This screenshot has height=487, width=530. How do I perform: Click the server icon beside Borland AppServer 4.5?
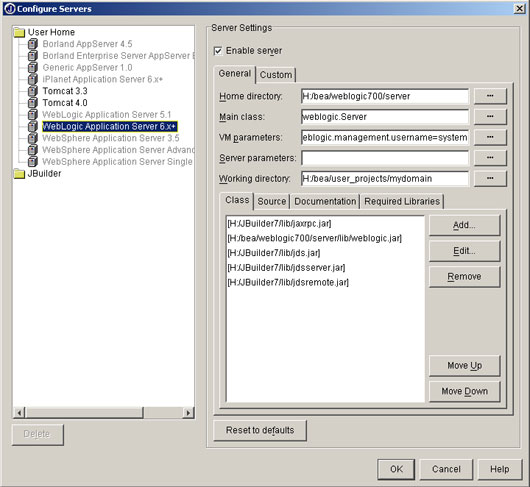coord(32,44)
